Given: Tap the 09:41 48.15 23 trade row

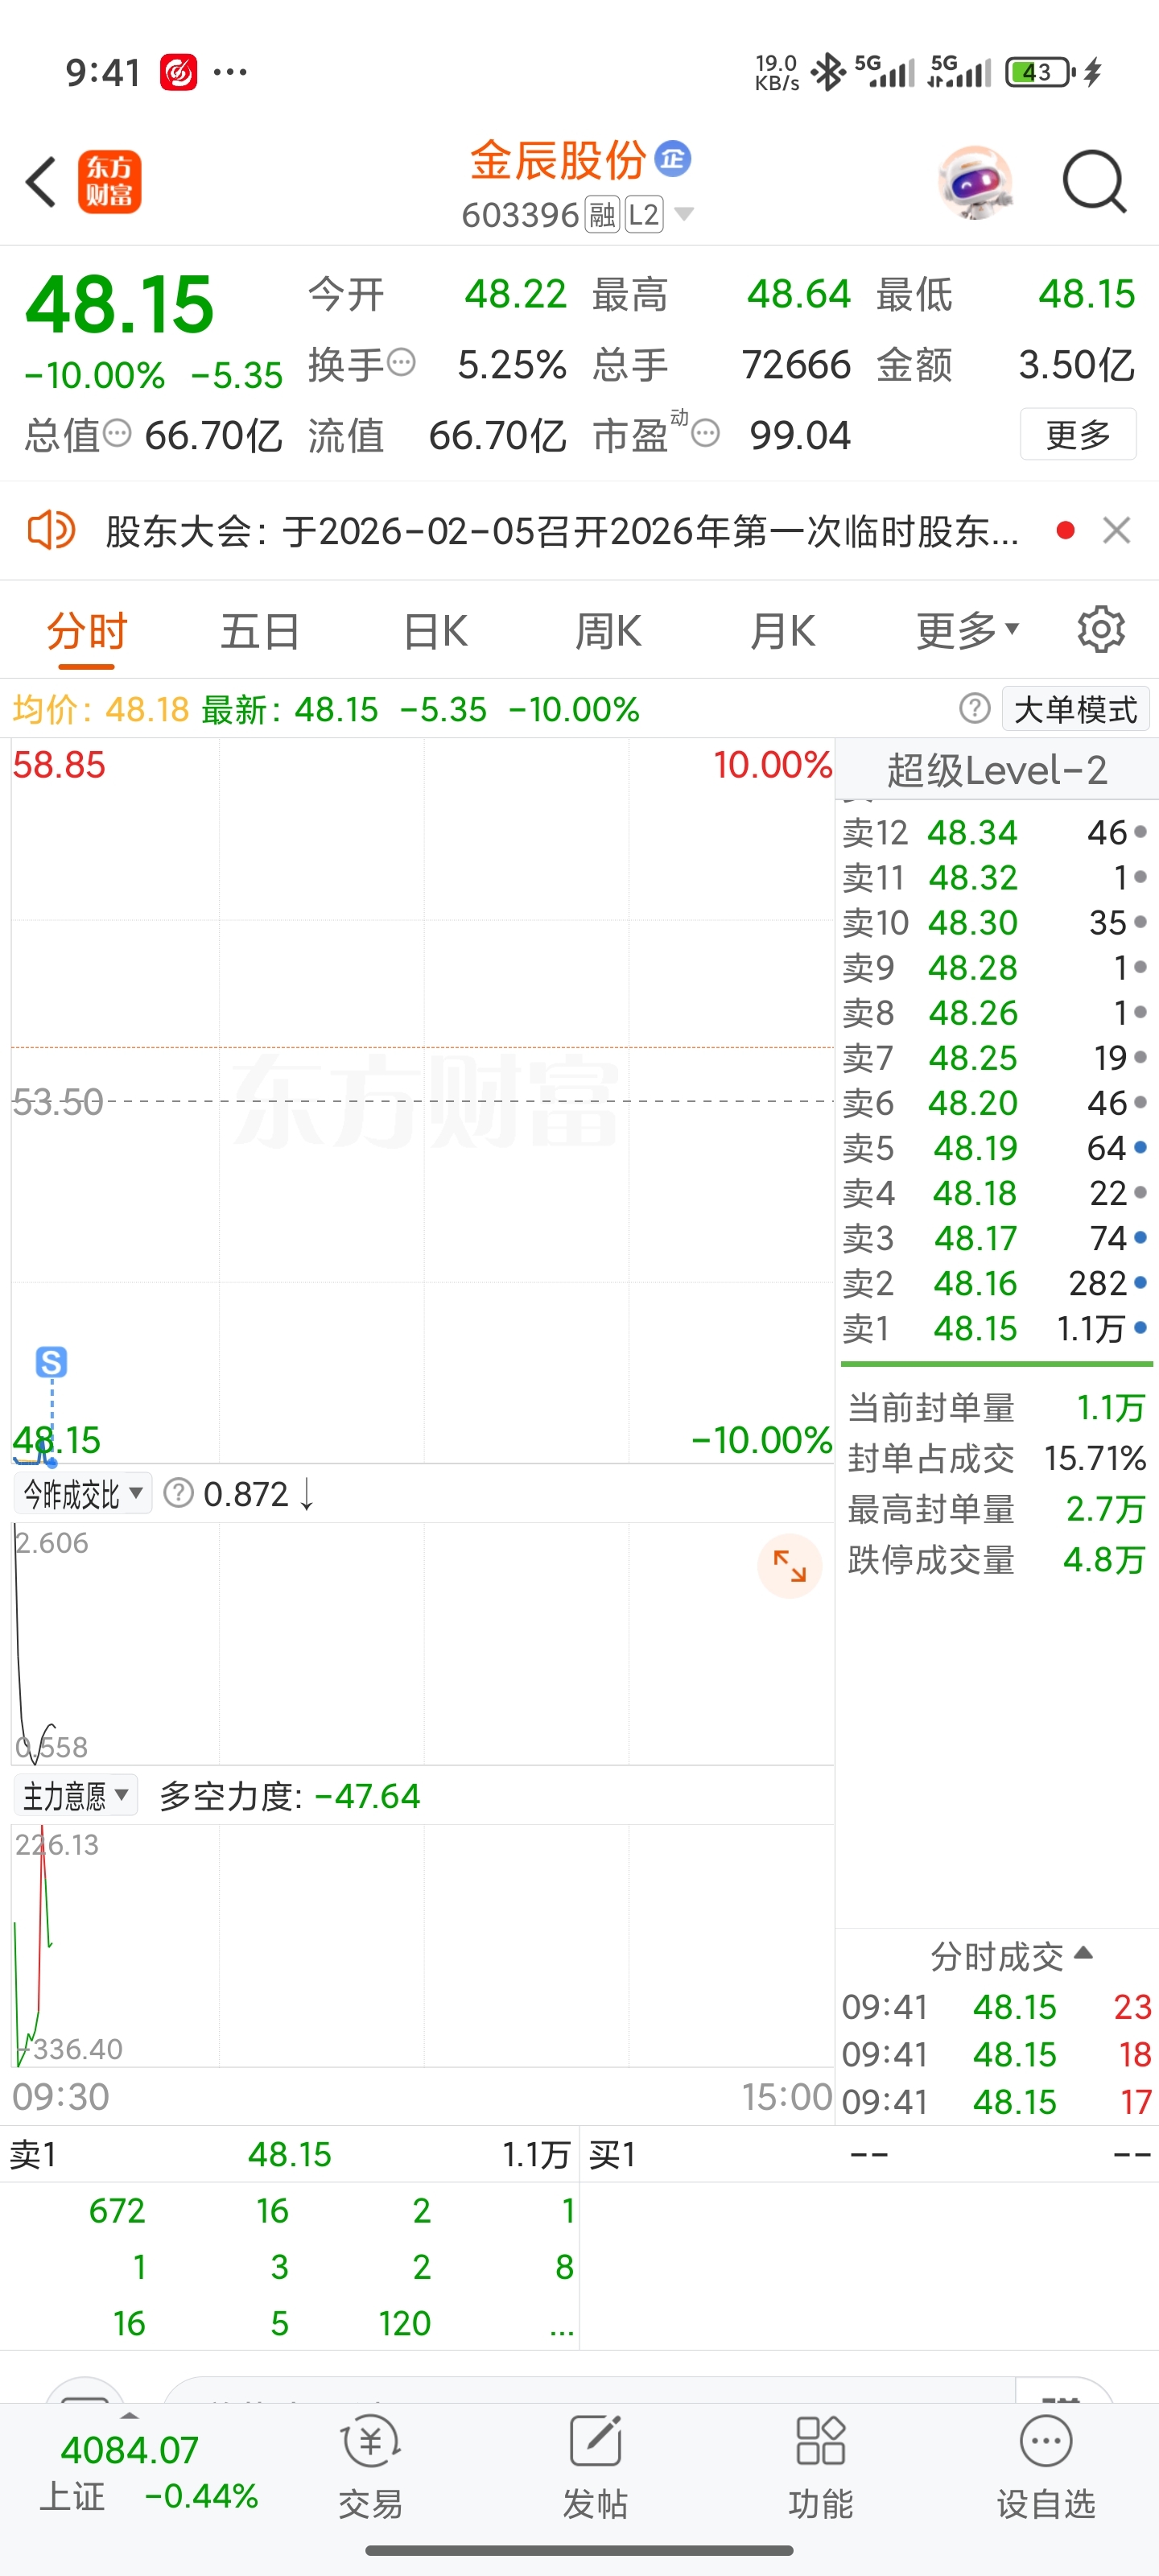Looking at the screenshot, I should click(x=996, y=2006).
